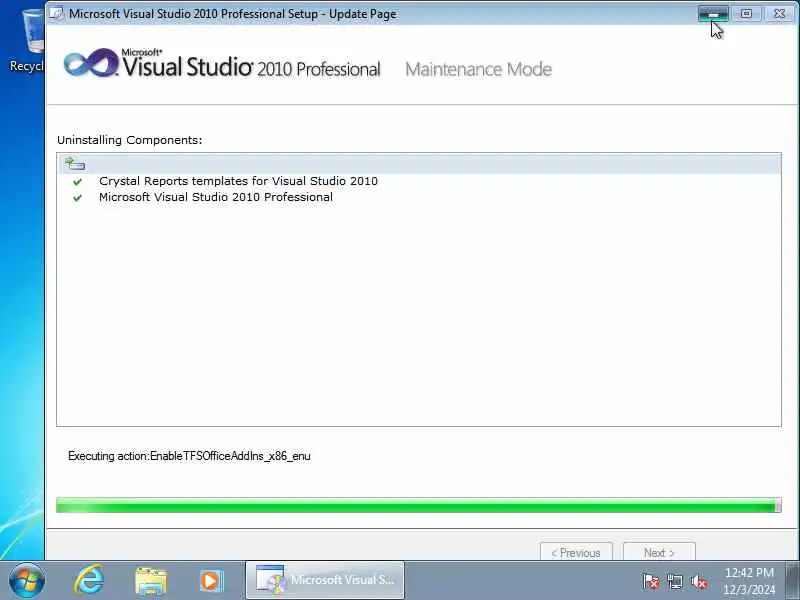Click the component list header icon
The width and height of the screenshot is (800, 600).
pos(75,163)
